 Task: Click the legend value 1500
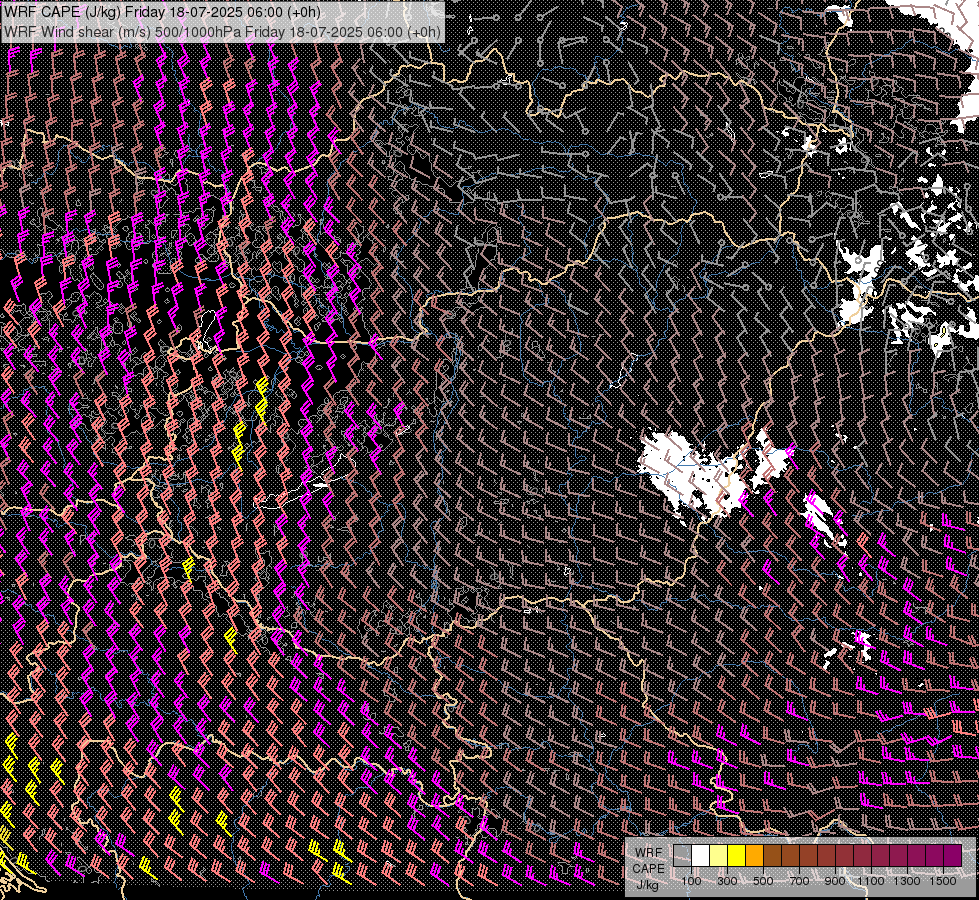(x=943, y=881)
